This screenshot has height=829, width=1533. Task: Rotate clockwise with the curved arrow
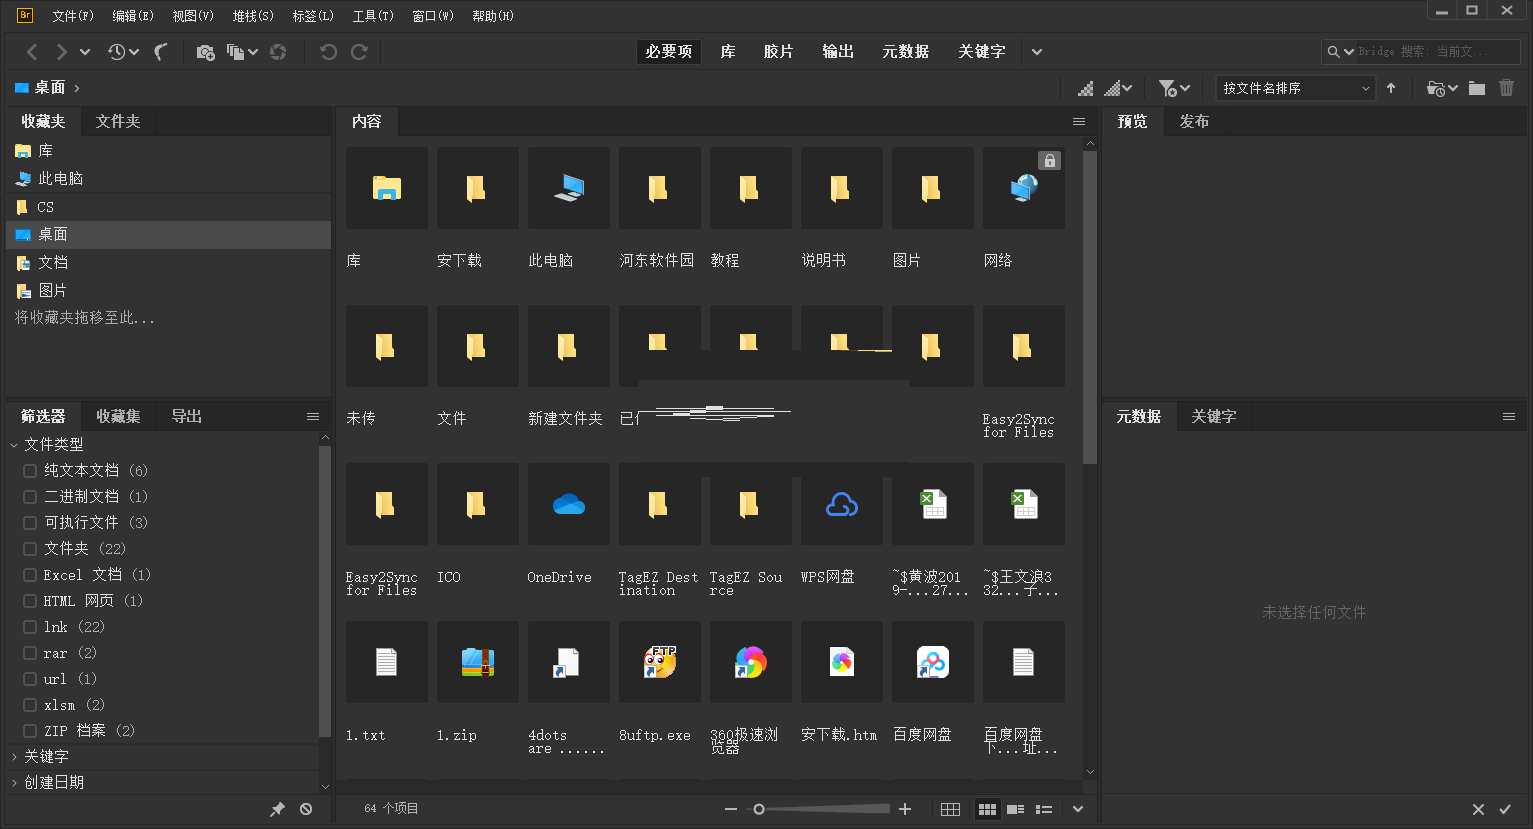(x=359, y=52)
